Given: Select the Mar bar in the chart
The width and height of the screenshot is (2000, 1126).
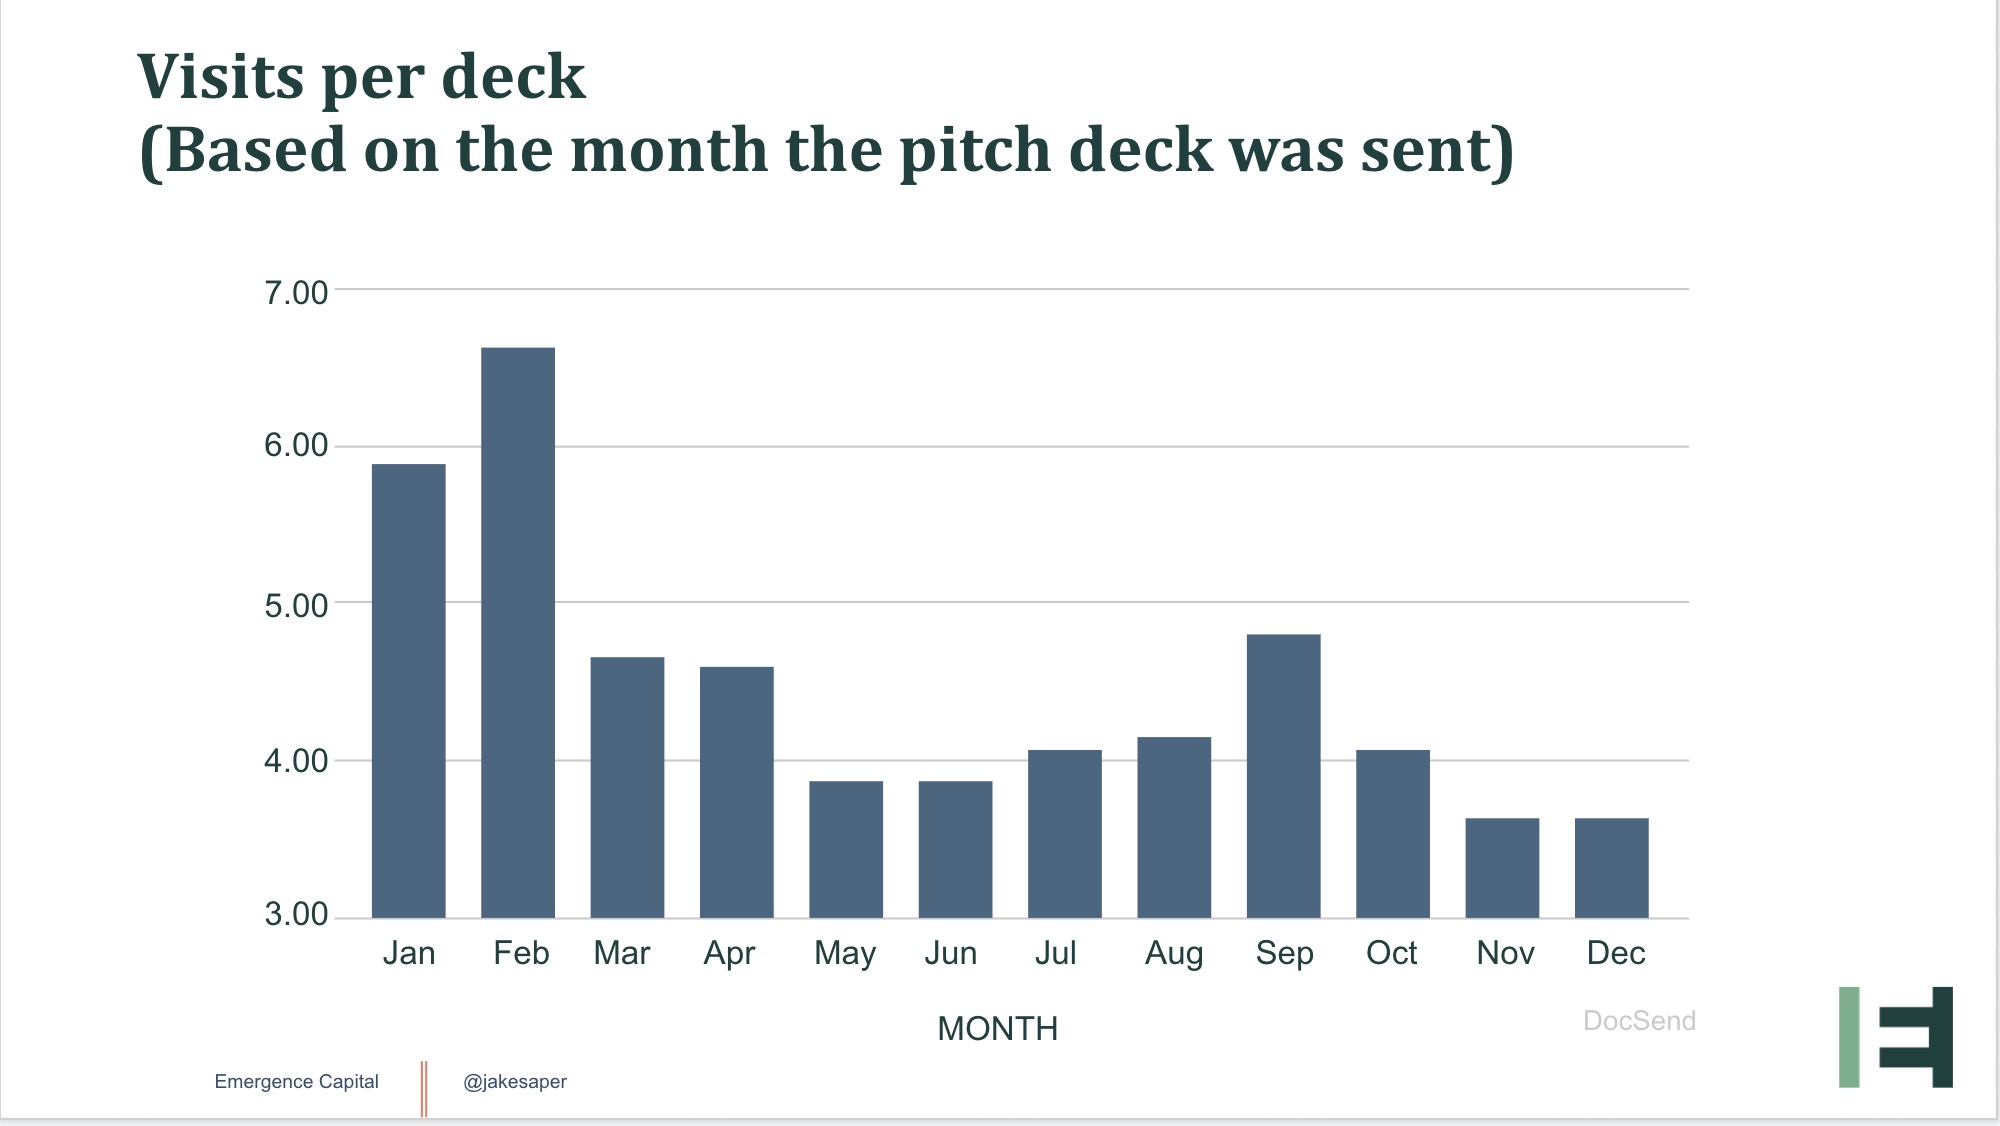Looking at the screenshot, I should coord(627,787).
